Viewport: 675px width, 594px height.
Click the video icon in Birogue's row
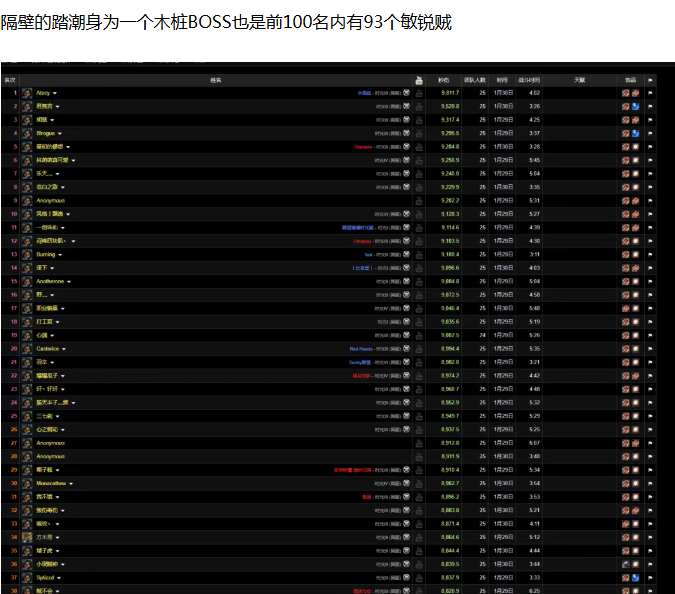pos(419,133)
